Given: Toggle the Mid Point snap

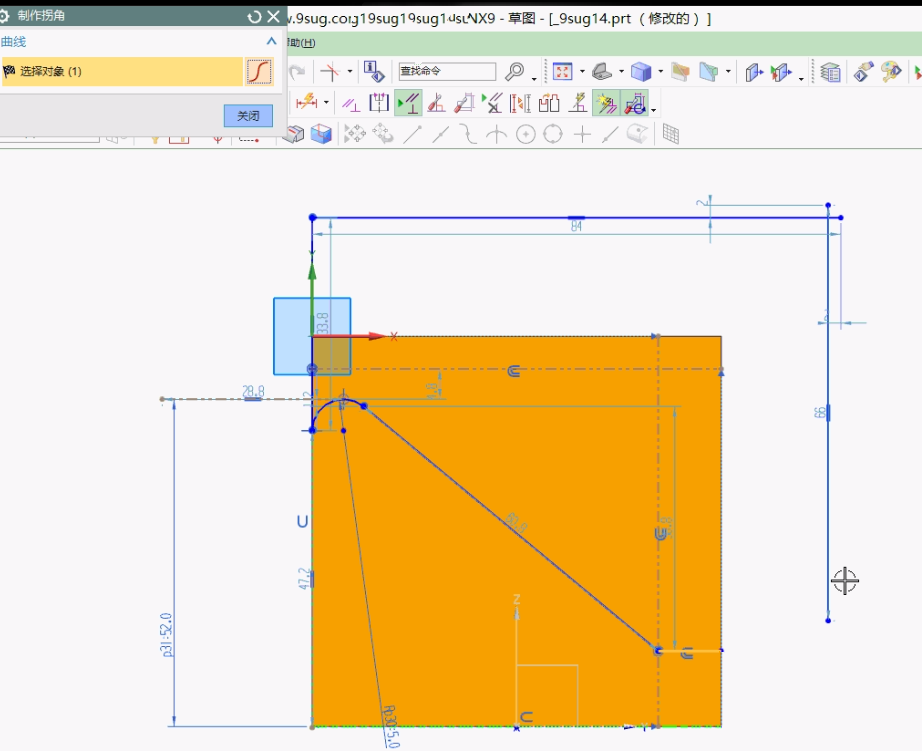Looking at the screenshot, I should (440, 134).
